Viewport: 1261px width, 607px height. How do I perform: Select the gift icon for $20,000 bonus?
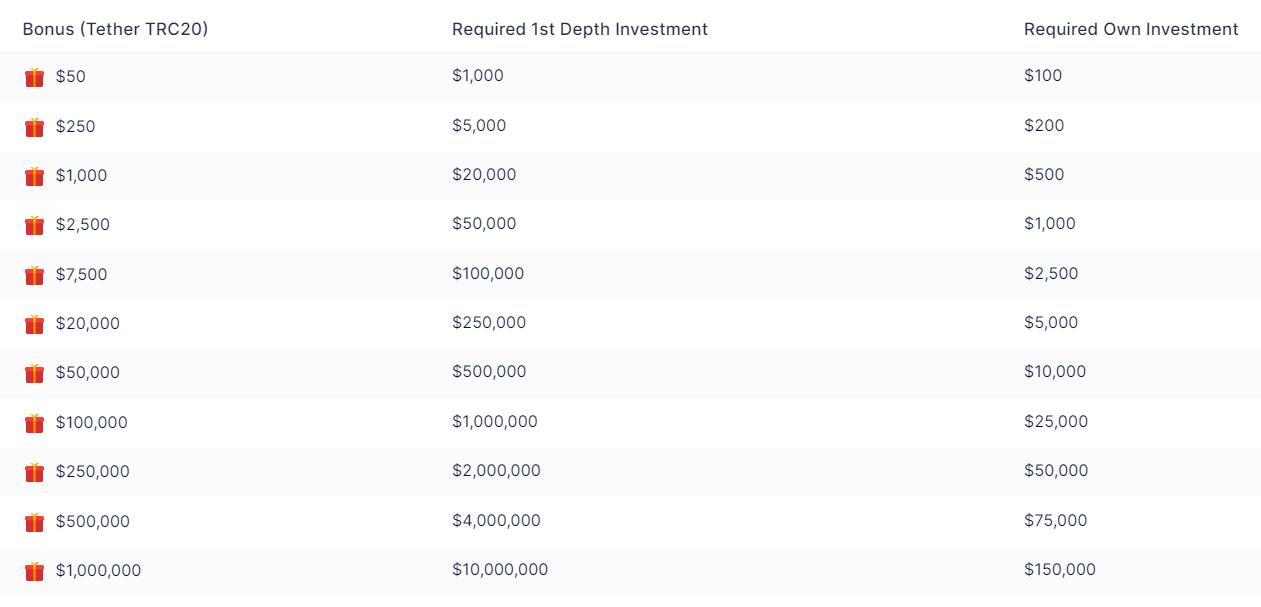[x=35, y=324]
